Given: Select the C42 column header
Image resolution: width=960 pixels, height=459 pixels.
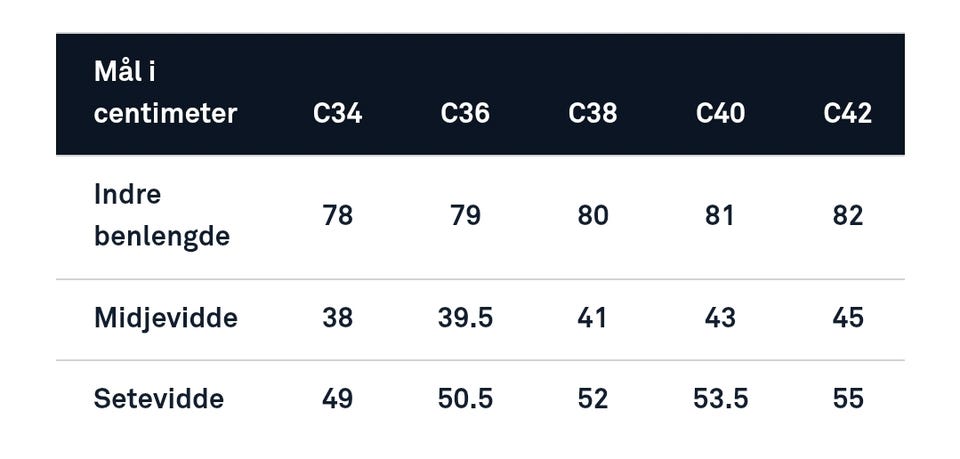Looking at the screenshot, I should click(847, 113).
